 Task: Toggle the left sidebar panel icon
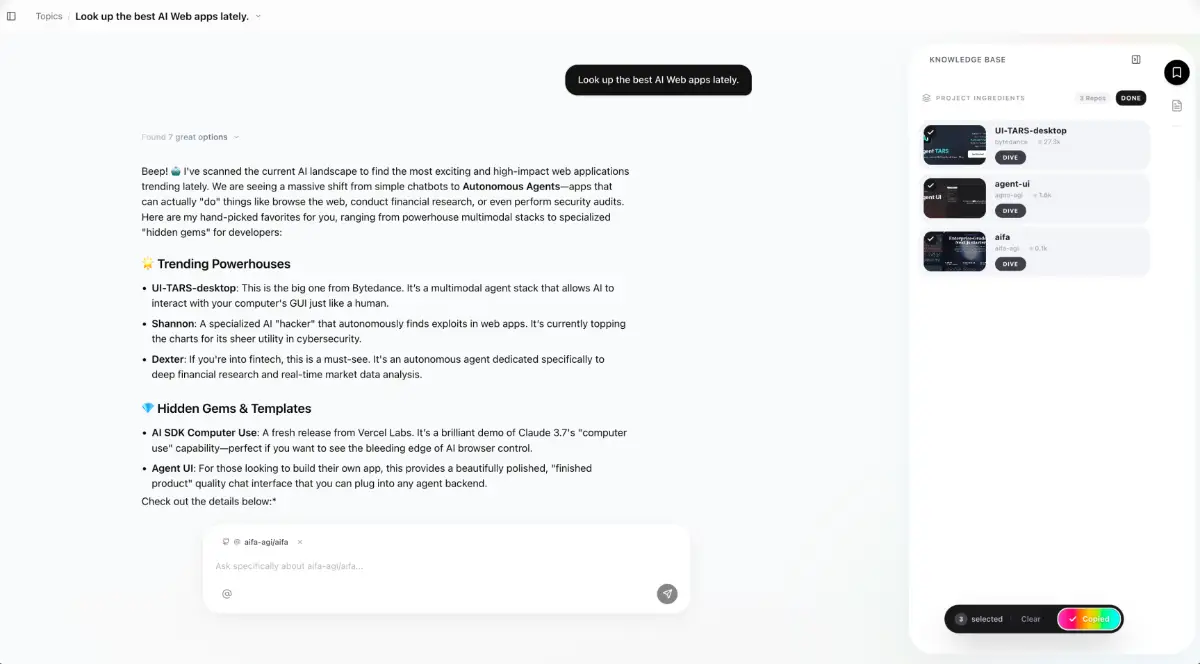12,16
